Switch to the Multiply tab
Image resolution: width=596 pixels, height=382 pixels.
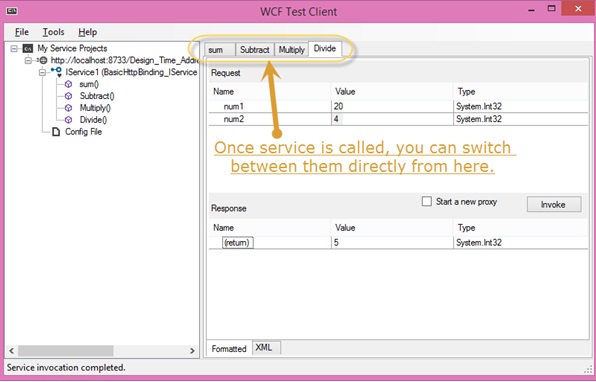[292, 50]
